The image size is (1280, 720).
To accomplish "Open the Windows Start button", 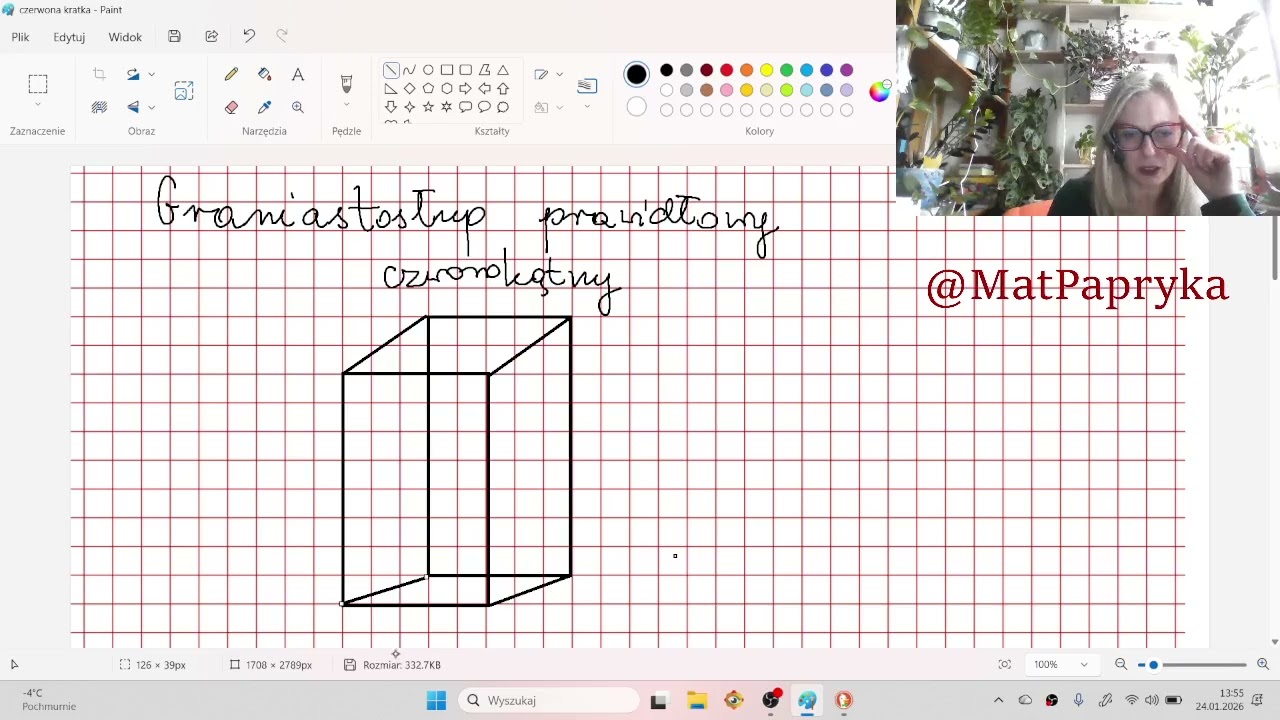I will (x=437, y=700).
